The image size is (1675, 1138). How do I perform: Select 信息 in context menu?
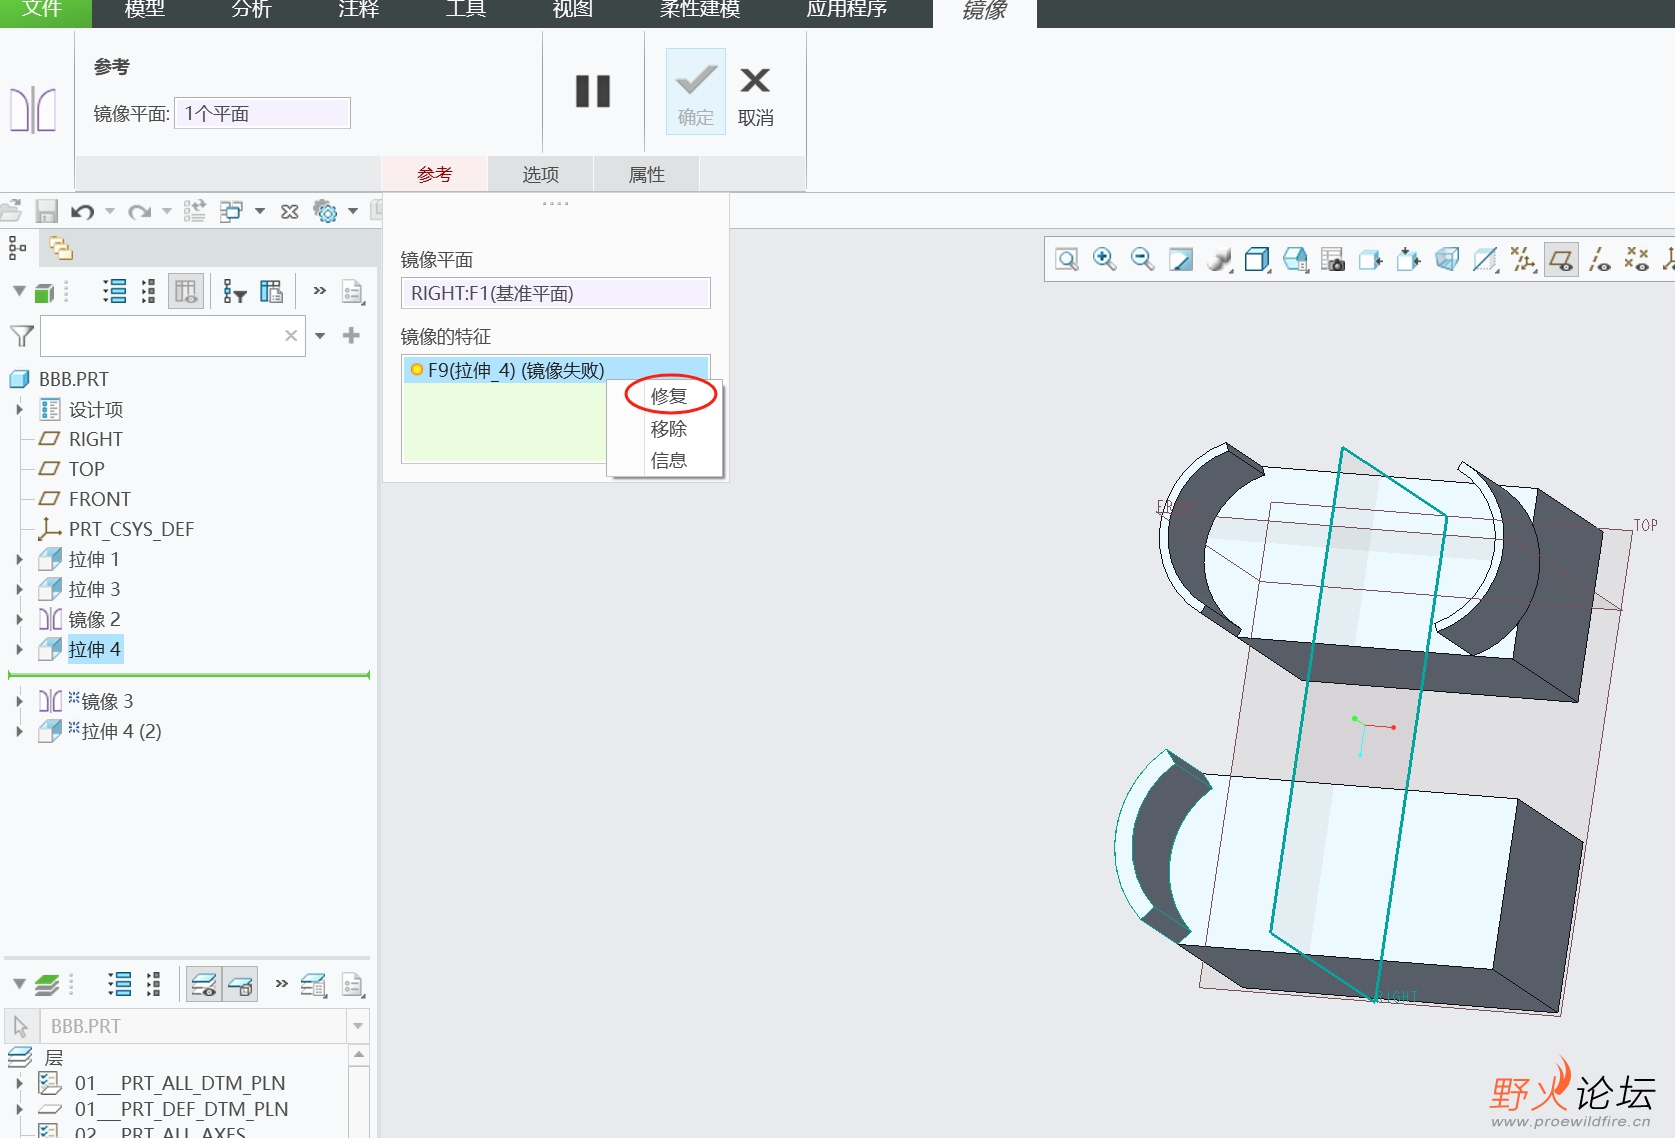(x=669, y=460)
